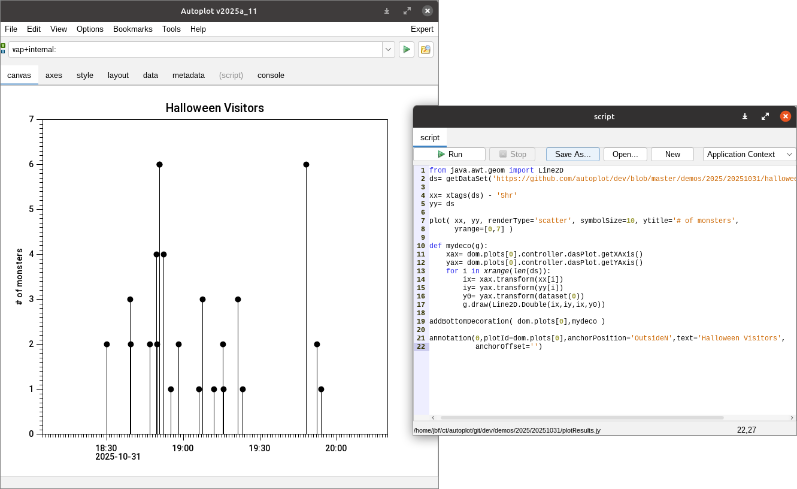Click the green Run script button
The width and height of the screenshot is (797, 489).
click(449, 154)
